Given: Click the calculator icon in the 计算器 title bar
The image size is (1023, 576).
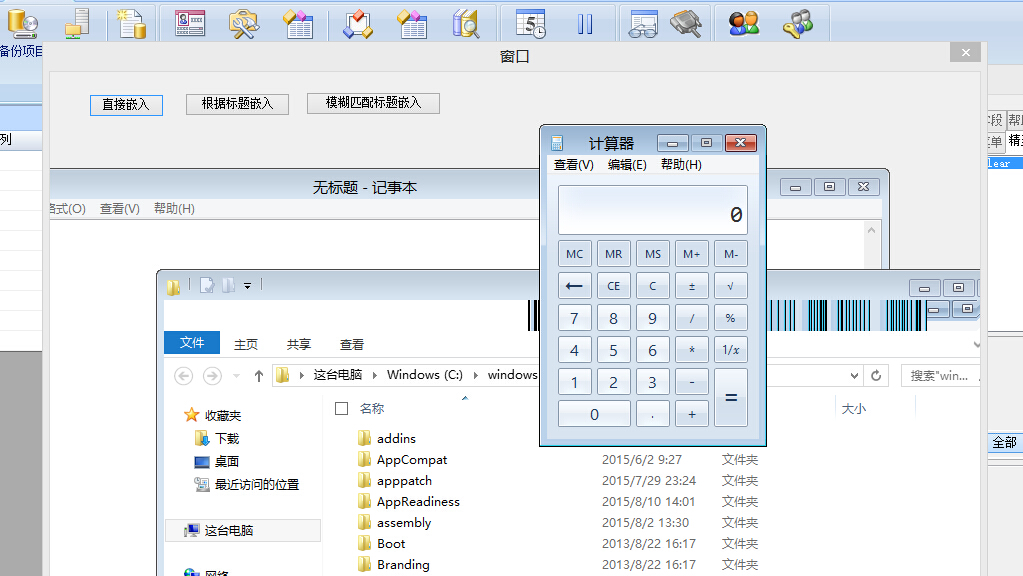Looking at the screenshot, I should click(557, 143).
